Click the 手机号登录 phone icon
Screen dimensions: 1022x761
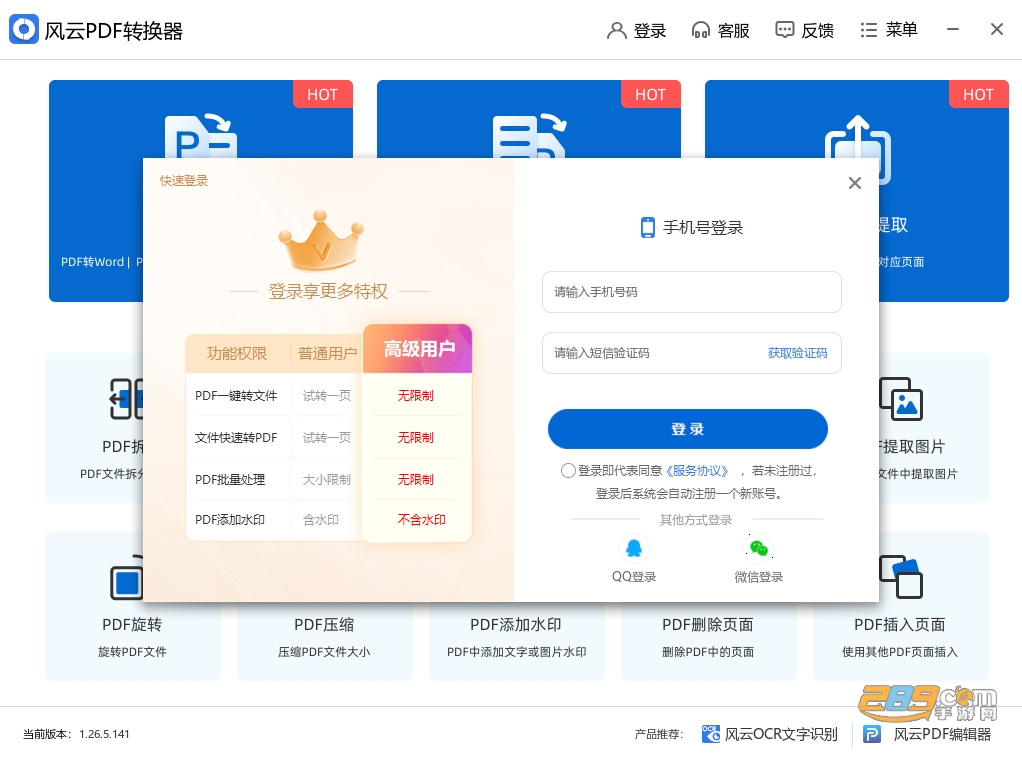coord(647,227)
